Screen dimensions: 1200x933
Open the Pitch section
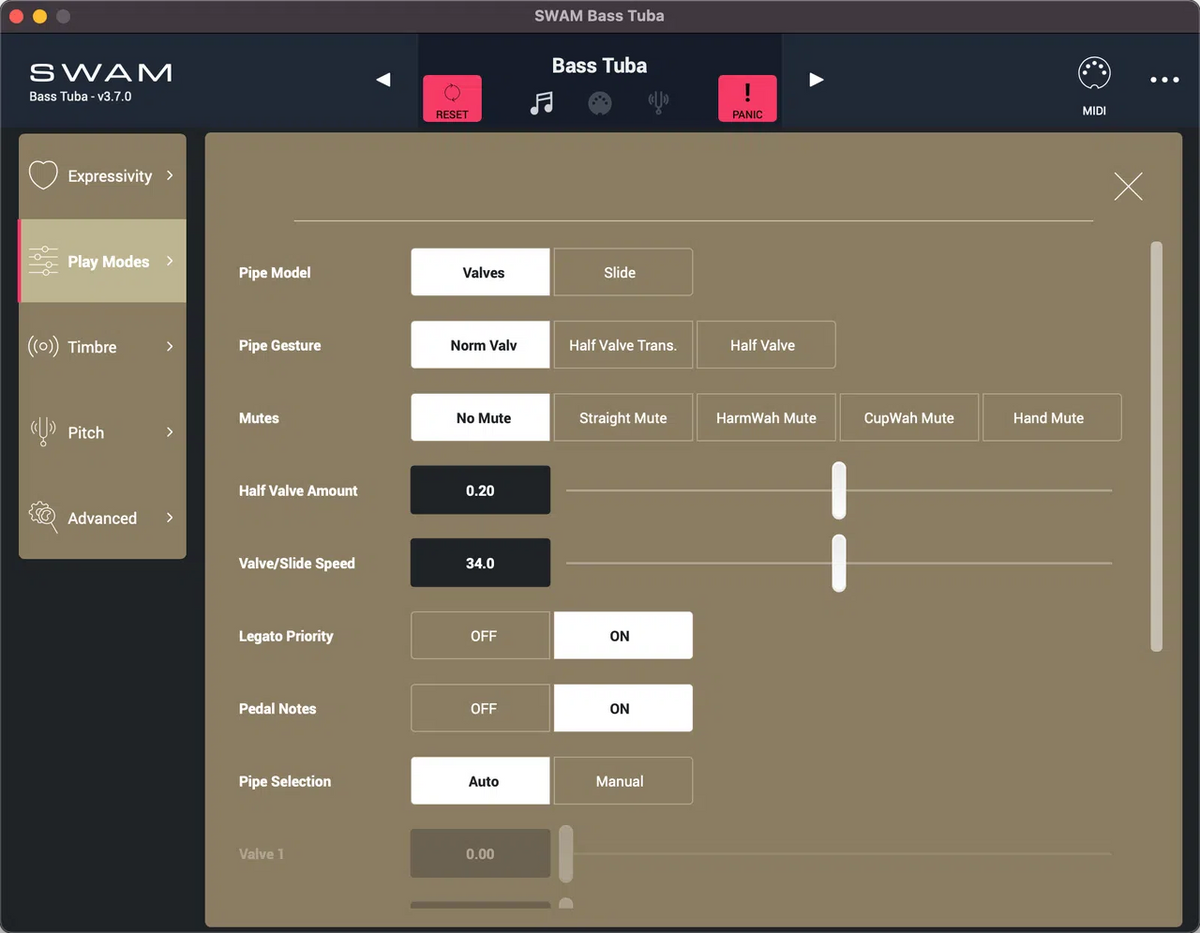[103, 432]
